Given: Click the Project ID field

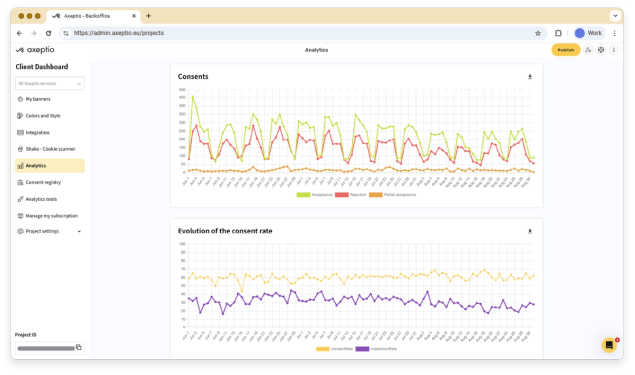Looking at the screenshot, I should coord(50,348).
